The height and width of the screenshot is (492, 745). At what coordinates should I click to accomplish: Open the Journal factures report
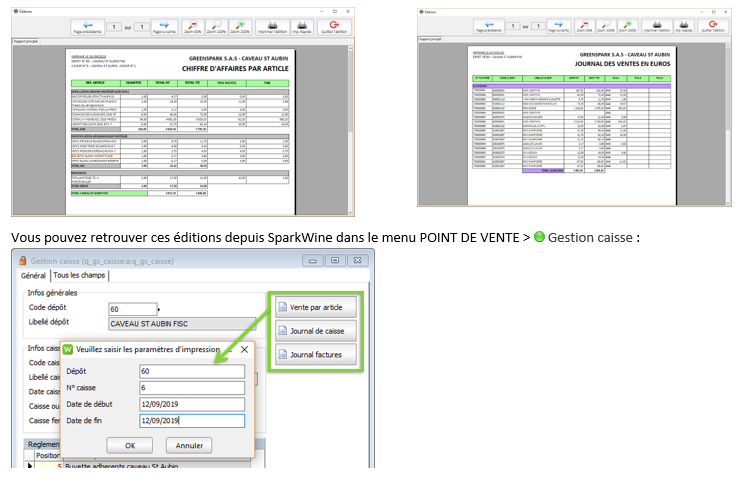[x=309, y=354]
